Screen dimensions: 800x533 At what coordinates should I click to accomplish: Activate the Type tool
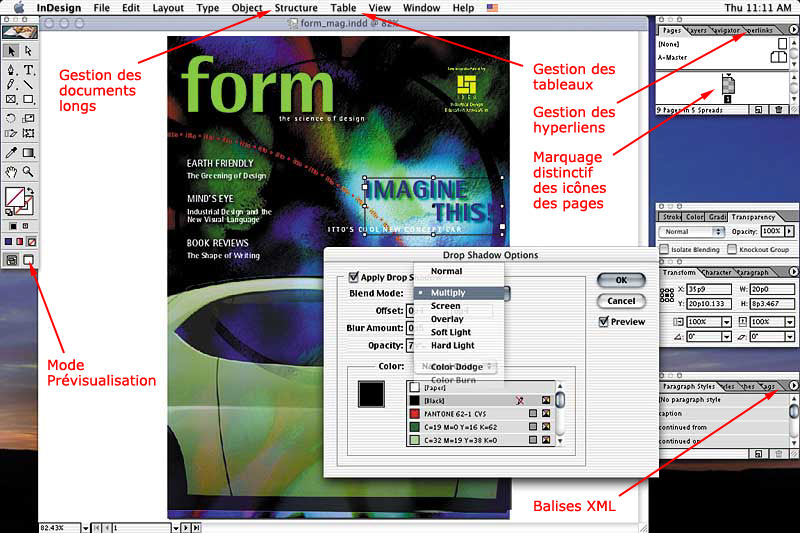[x=28, y=70]
